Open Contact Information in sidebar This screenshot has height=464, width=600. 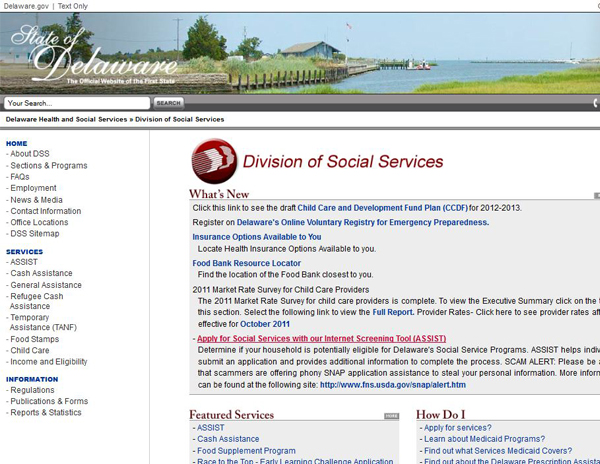click(46, 211)
